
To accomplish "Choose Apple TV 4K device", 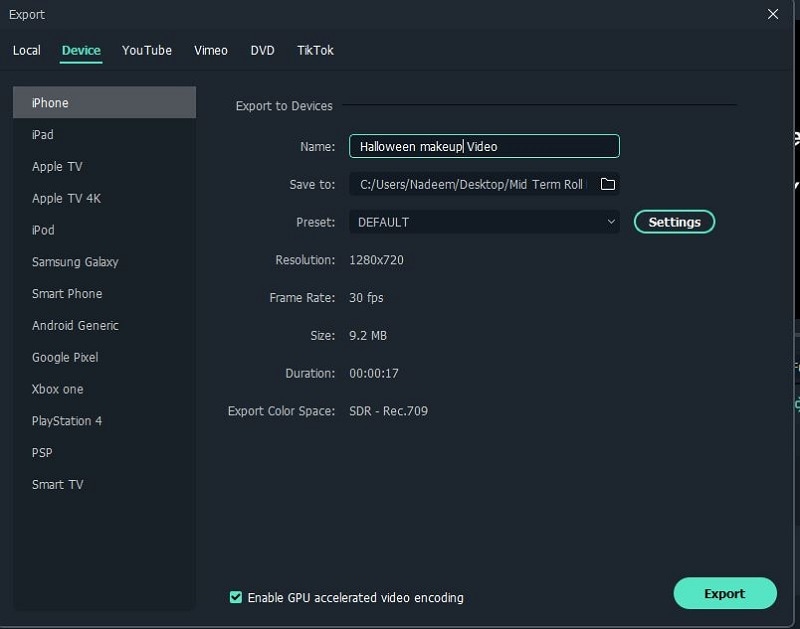I will [x=67, y=198].
